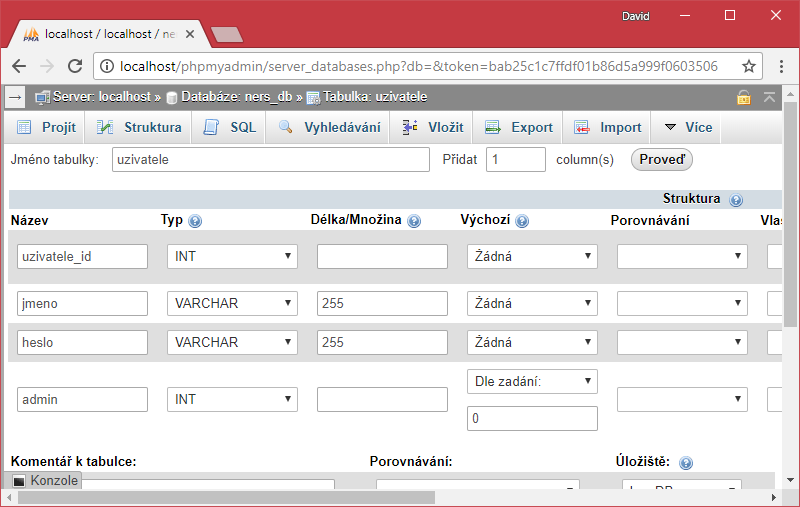Show the navigation panel arrow button
The width and height of the screenshot is (800, 507).
pyautogui.click(x=15, y=97)
